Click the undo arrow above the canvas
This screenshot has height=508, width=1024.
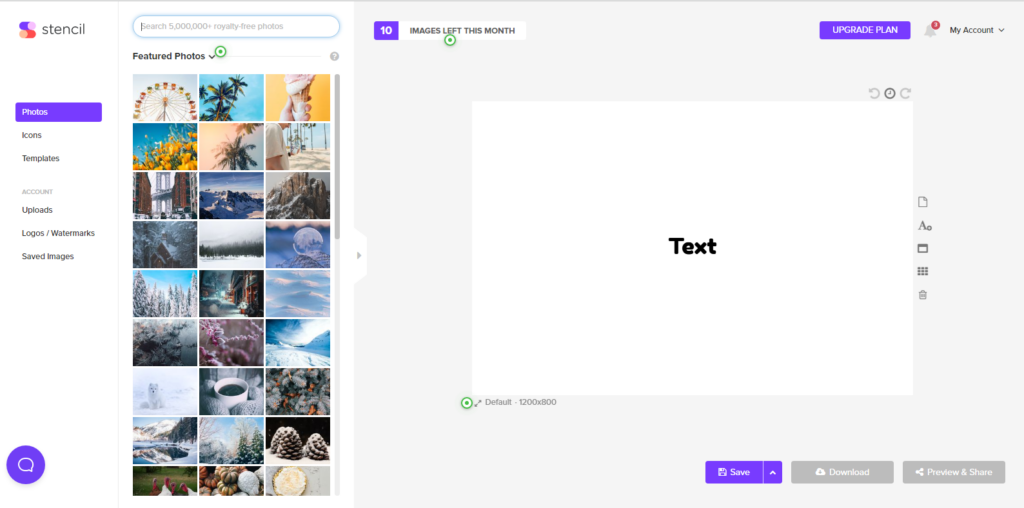[x=874, y=93]
